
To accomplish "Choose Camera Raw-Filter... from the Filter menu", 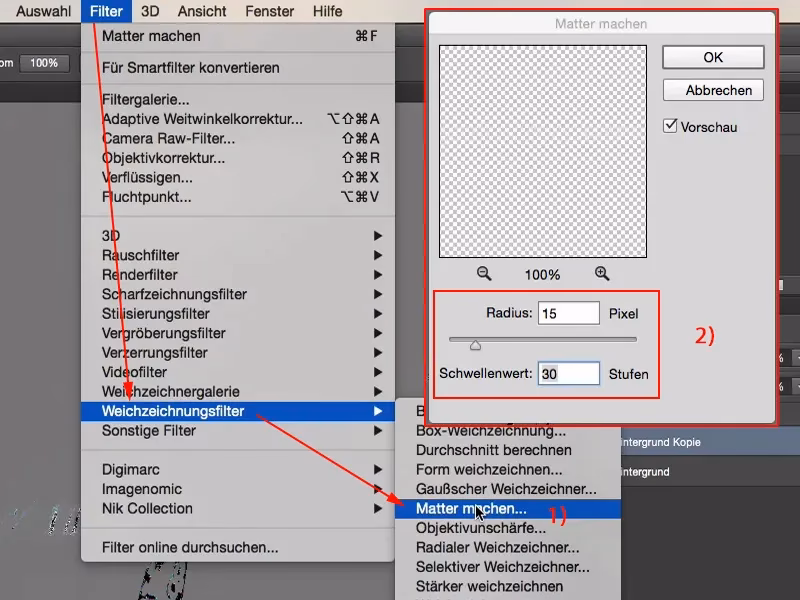I will pos(168,138).
